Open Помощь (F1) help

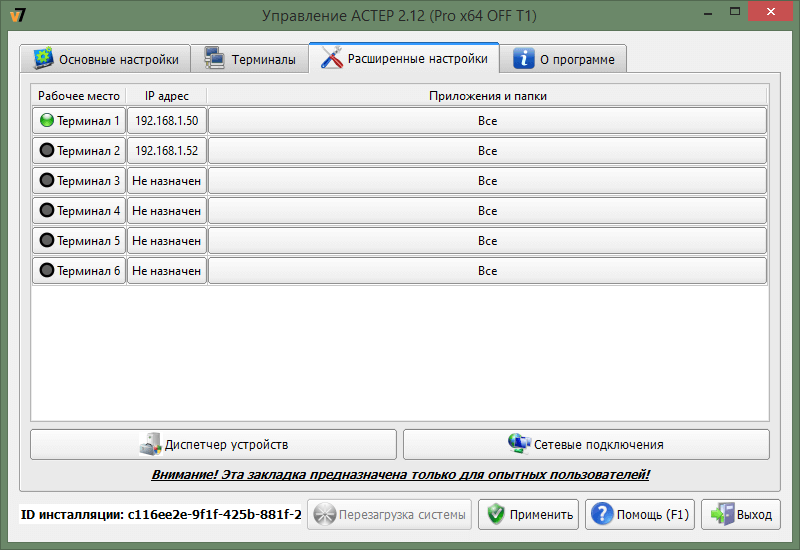tap(640, 514)
